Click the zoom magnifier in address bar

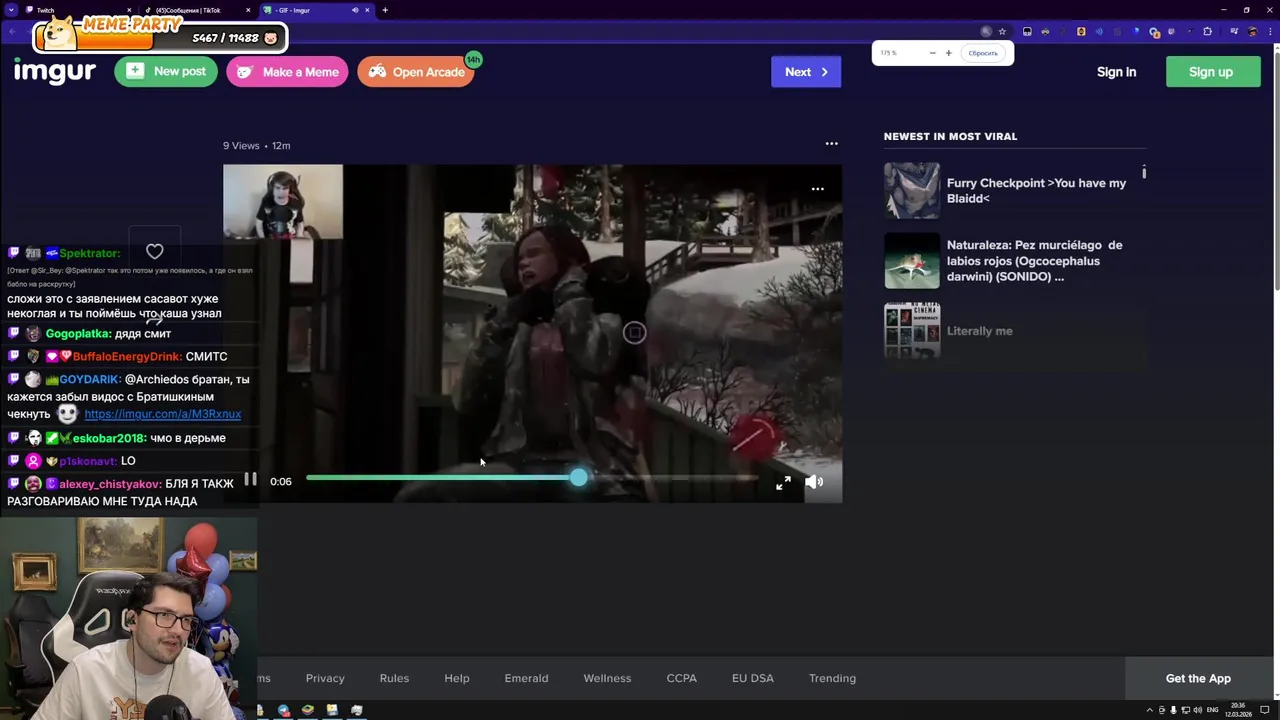pos(986,32)
